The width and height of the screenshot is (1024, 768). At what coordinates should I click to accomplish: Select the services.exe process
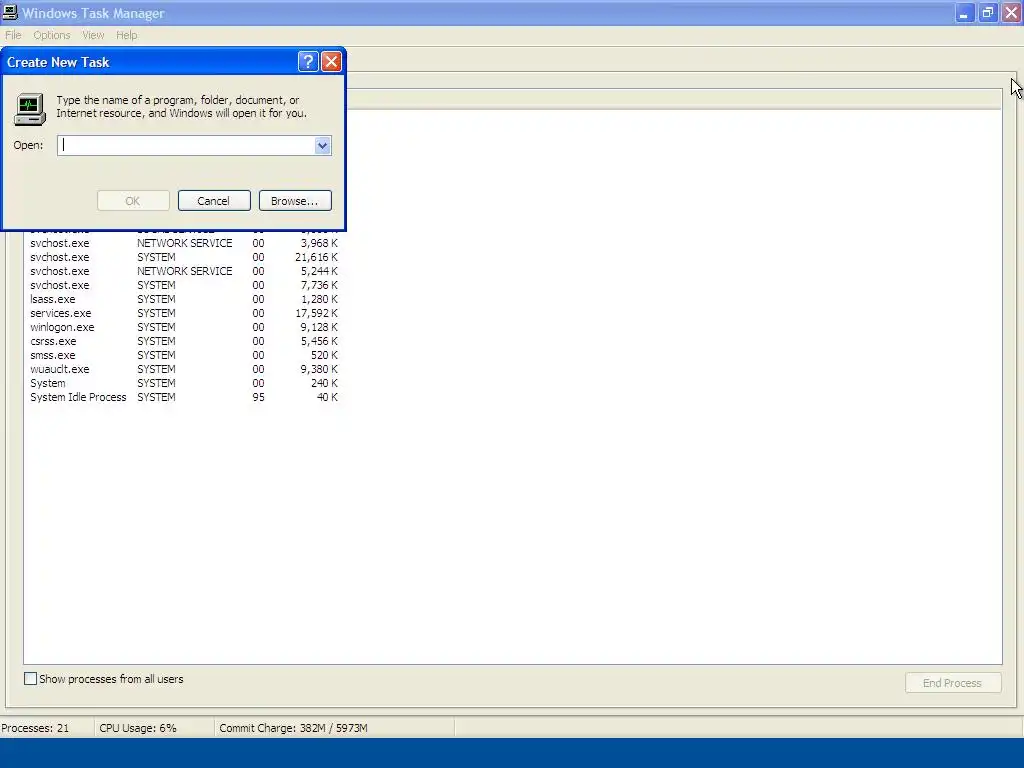(x=184, y=313)
